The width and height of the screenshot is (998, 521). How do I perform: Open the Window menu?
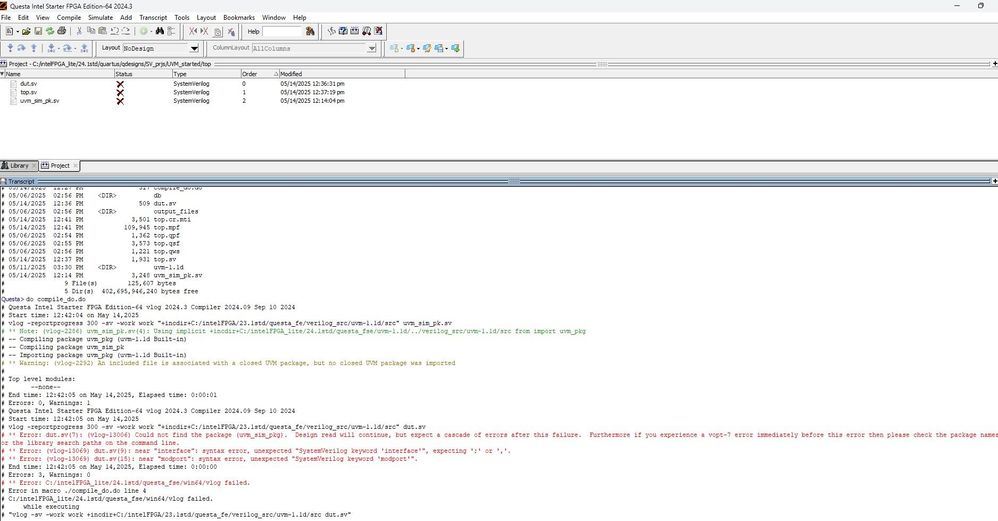click(x=274, y=18)
